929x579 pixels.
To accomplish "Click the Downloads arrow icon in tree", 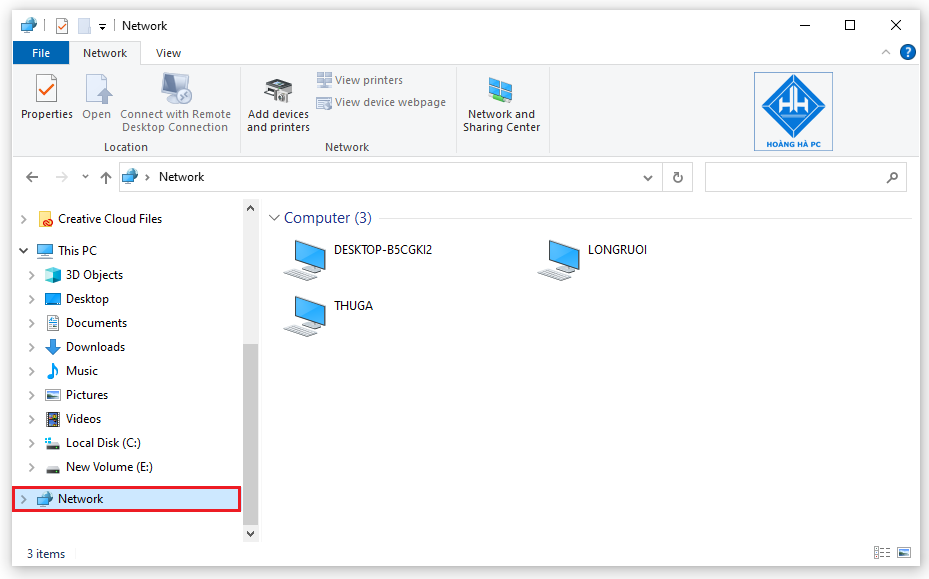I will click(53, 347).
